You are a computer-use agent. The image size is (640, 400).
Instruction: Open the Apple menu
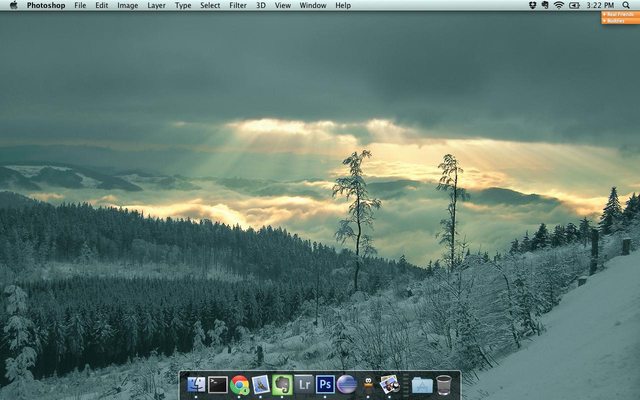pos(13,5)
